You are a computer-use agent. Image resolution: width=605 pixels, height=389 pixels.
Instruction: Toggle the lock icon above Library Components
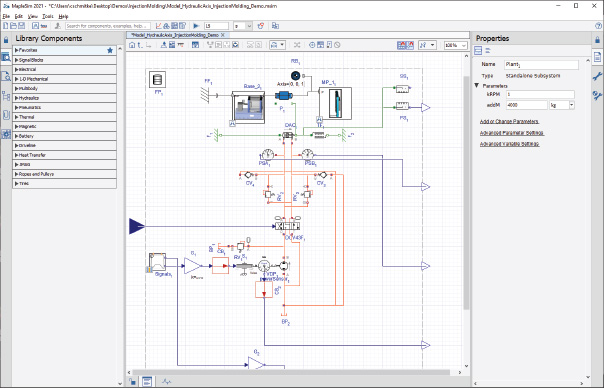point(6,39)
